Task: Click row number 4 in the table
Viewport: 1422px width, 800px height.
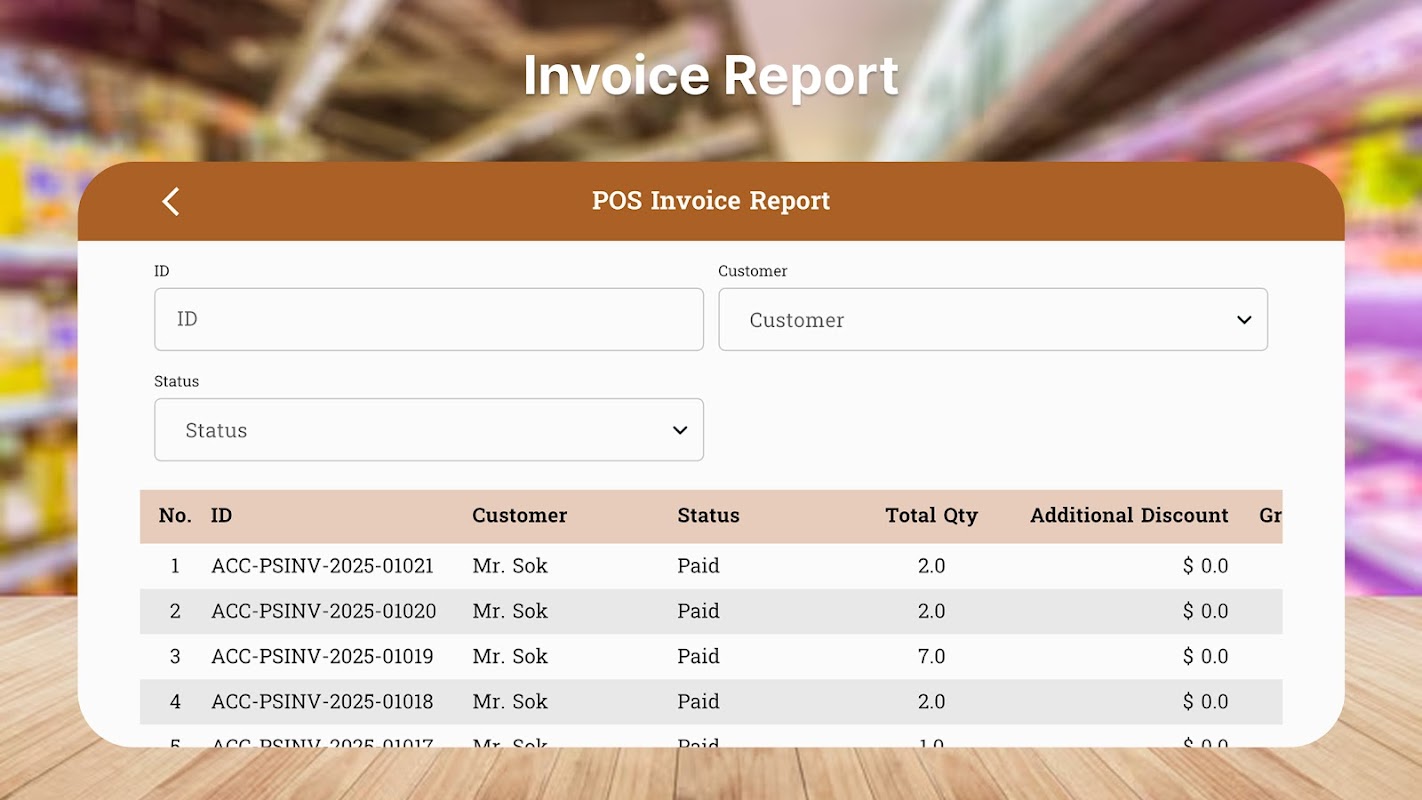Action: (175, 702)
